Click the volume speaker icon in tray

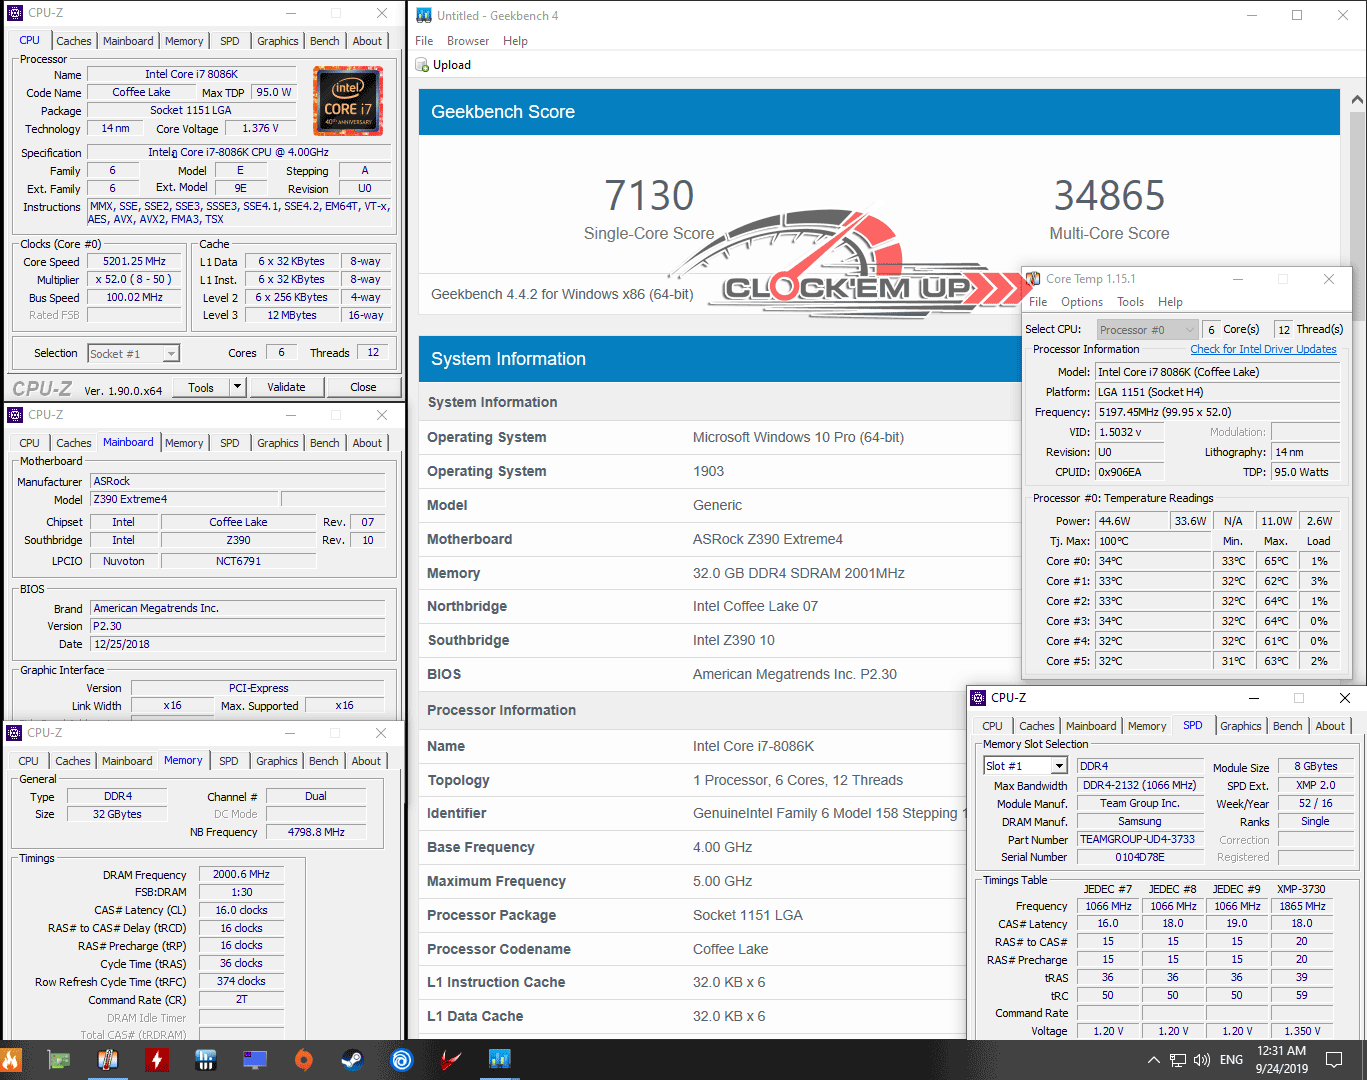coord(1201,1060)
